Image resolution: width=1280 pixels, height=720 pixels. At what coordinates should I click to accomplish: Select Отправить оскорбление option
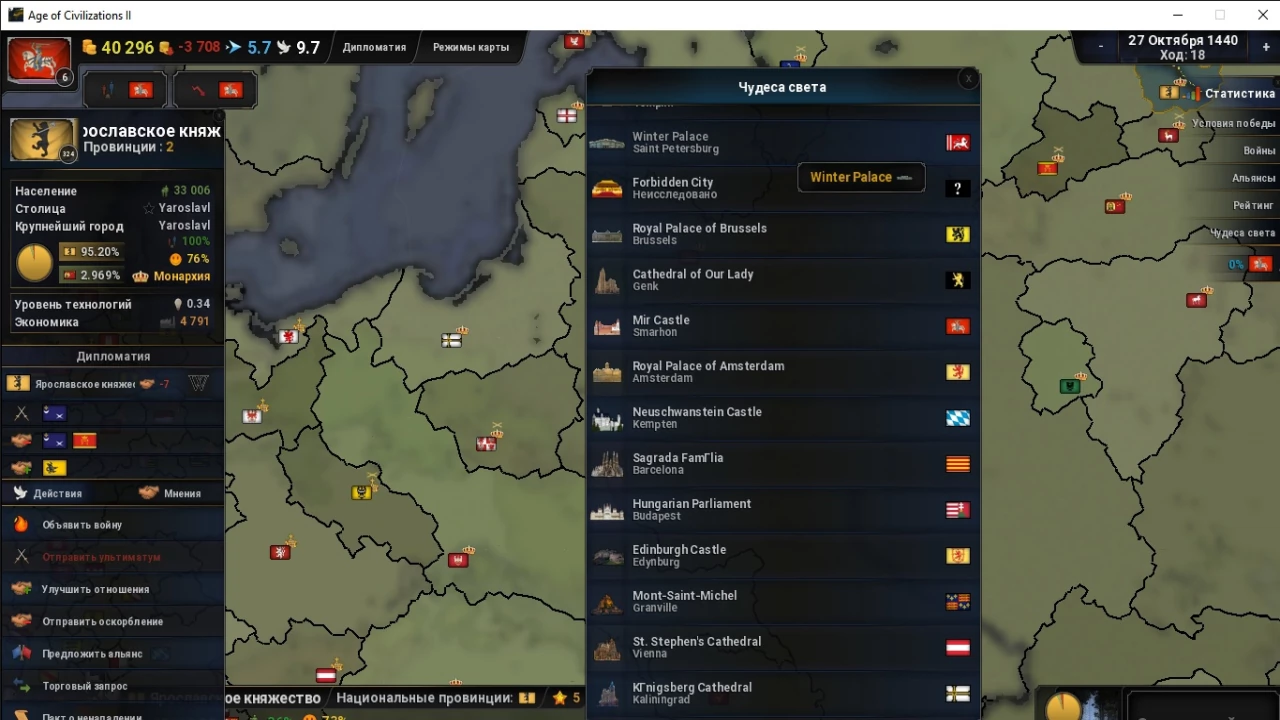coord(102,621)
